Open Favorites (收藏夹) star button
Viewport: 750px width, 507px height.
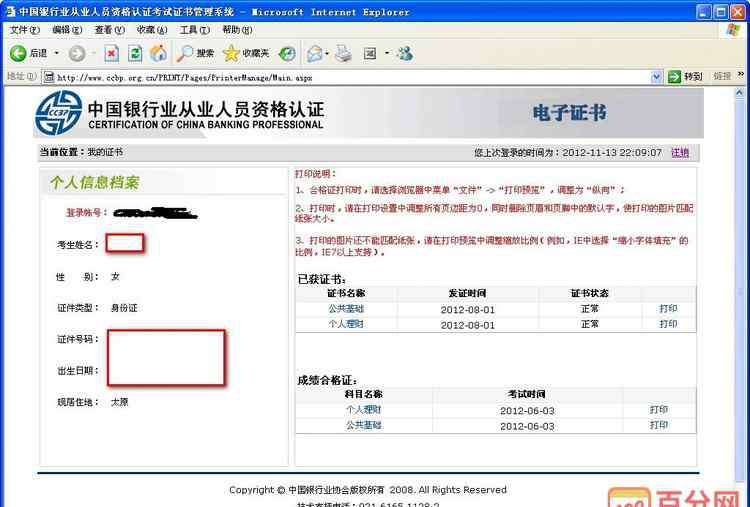click(x=246, y=54)
